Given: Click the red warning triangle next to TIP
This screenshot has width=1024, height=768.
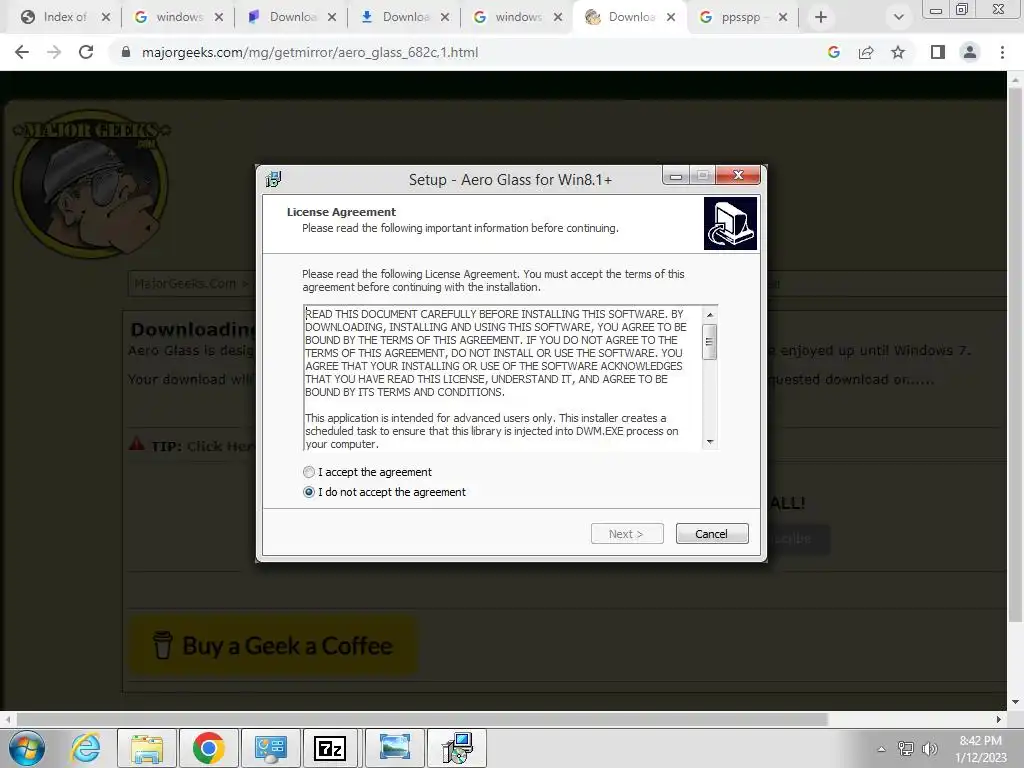Looking at the screenshot, I should (x=136, y=445).
